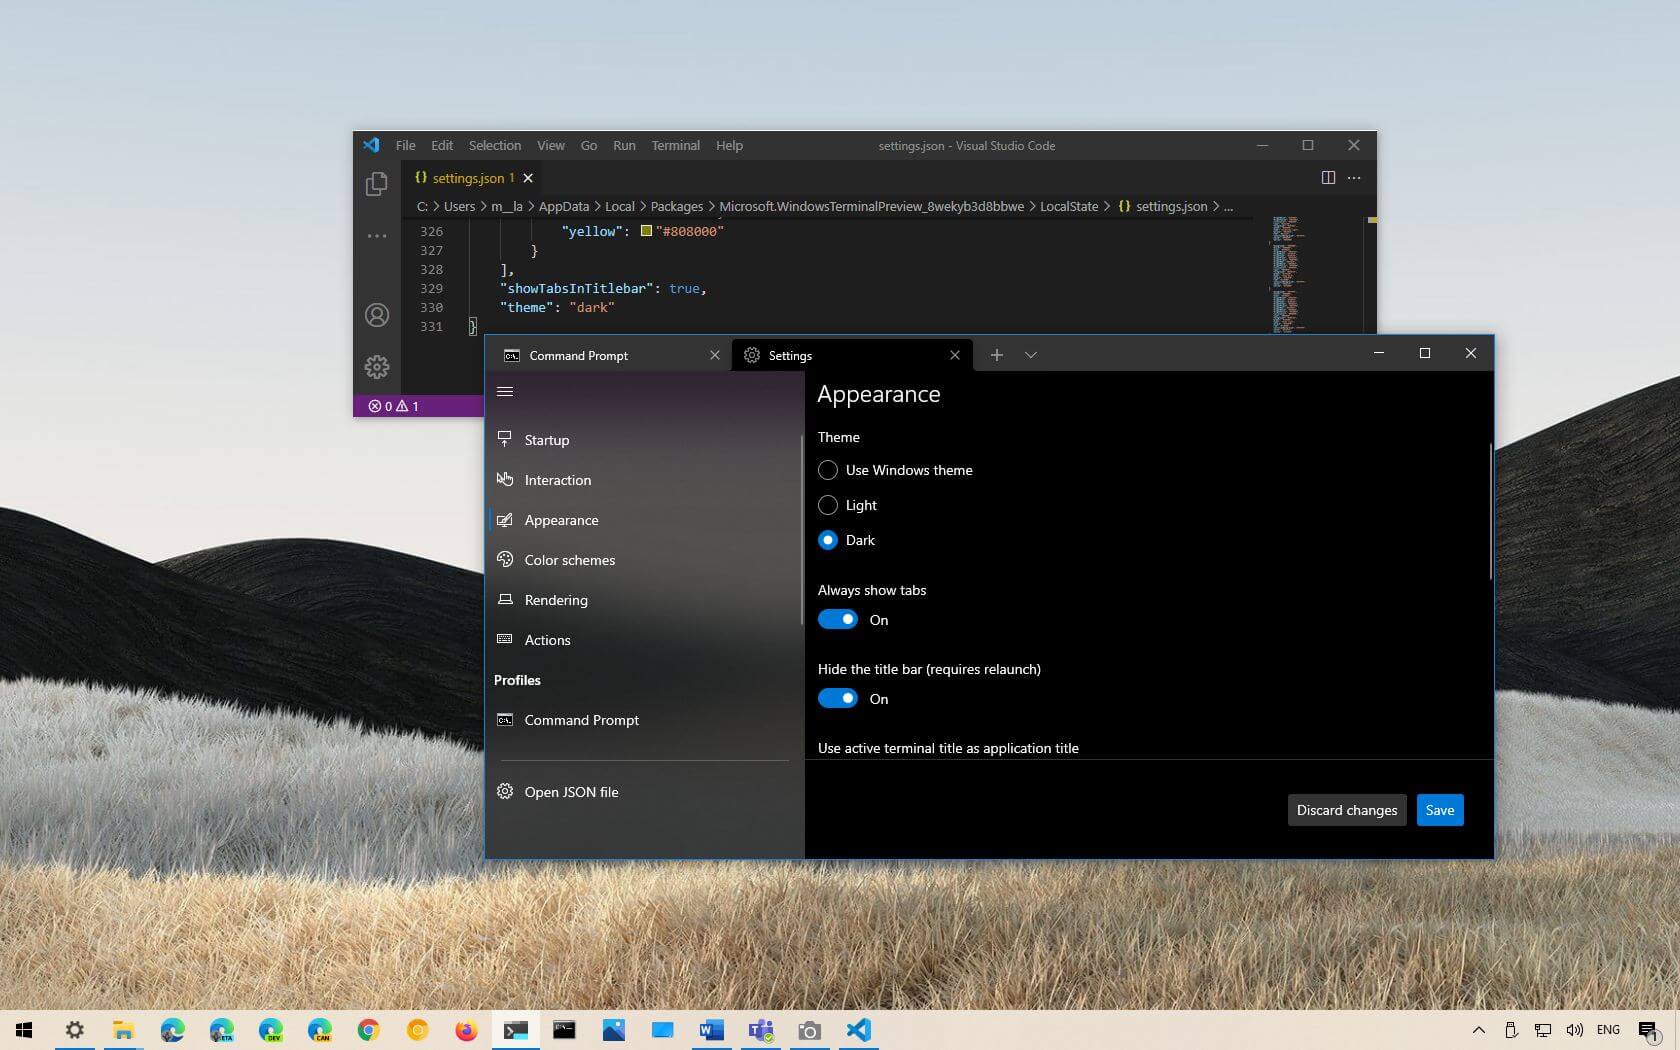Expand the new tab profile dropdown
The width and height of the screenshot is (1680, 1050).
tap(1031, 355)
